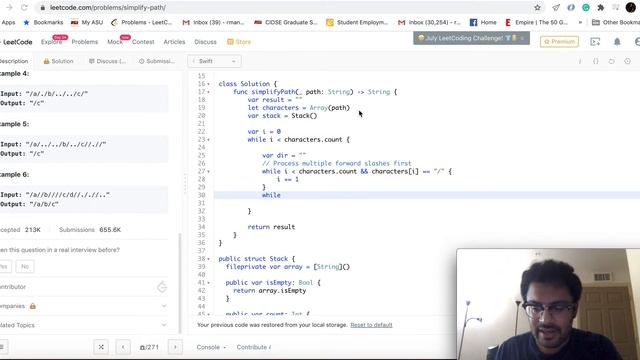Click the curly braces format icon

coord(596,61)
